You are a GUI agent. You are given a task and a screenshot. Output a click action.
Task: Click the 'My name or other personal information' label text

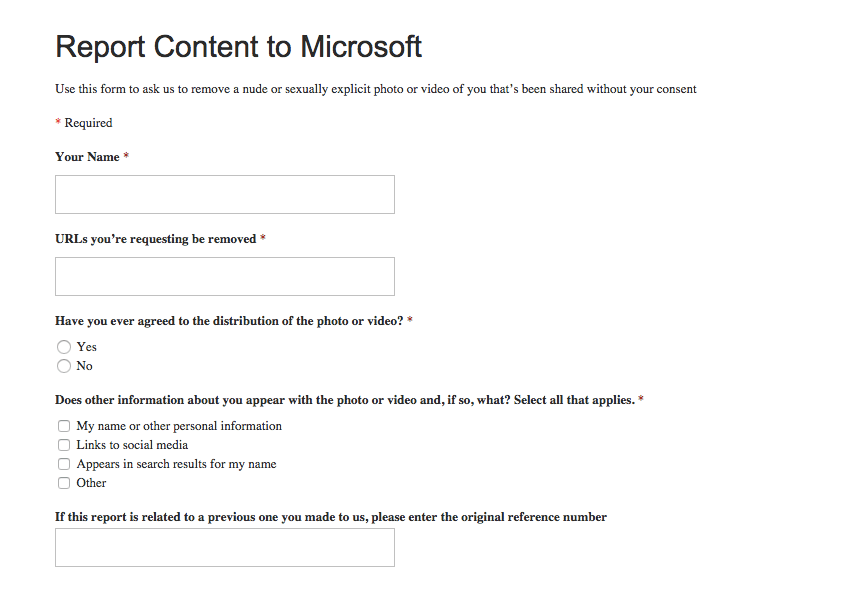(179, 426)
